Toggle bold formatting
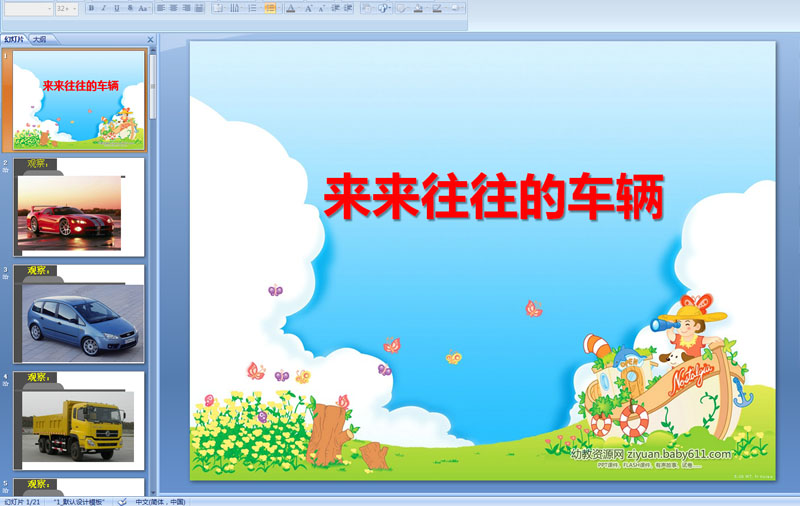This screenshot has width=800, height=506. click(91, 8)
